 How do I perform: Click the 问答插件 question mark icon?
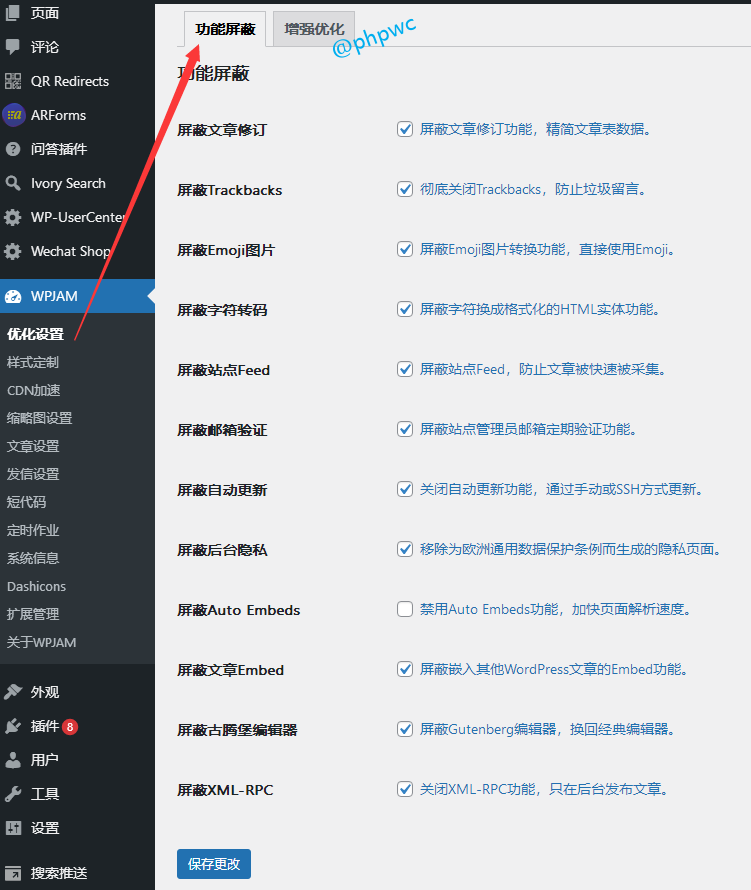pyautogui.click(x=12, y=149)
